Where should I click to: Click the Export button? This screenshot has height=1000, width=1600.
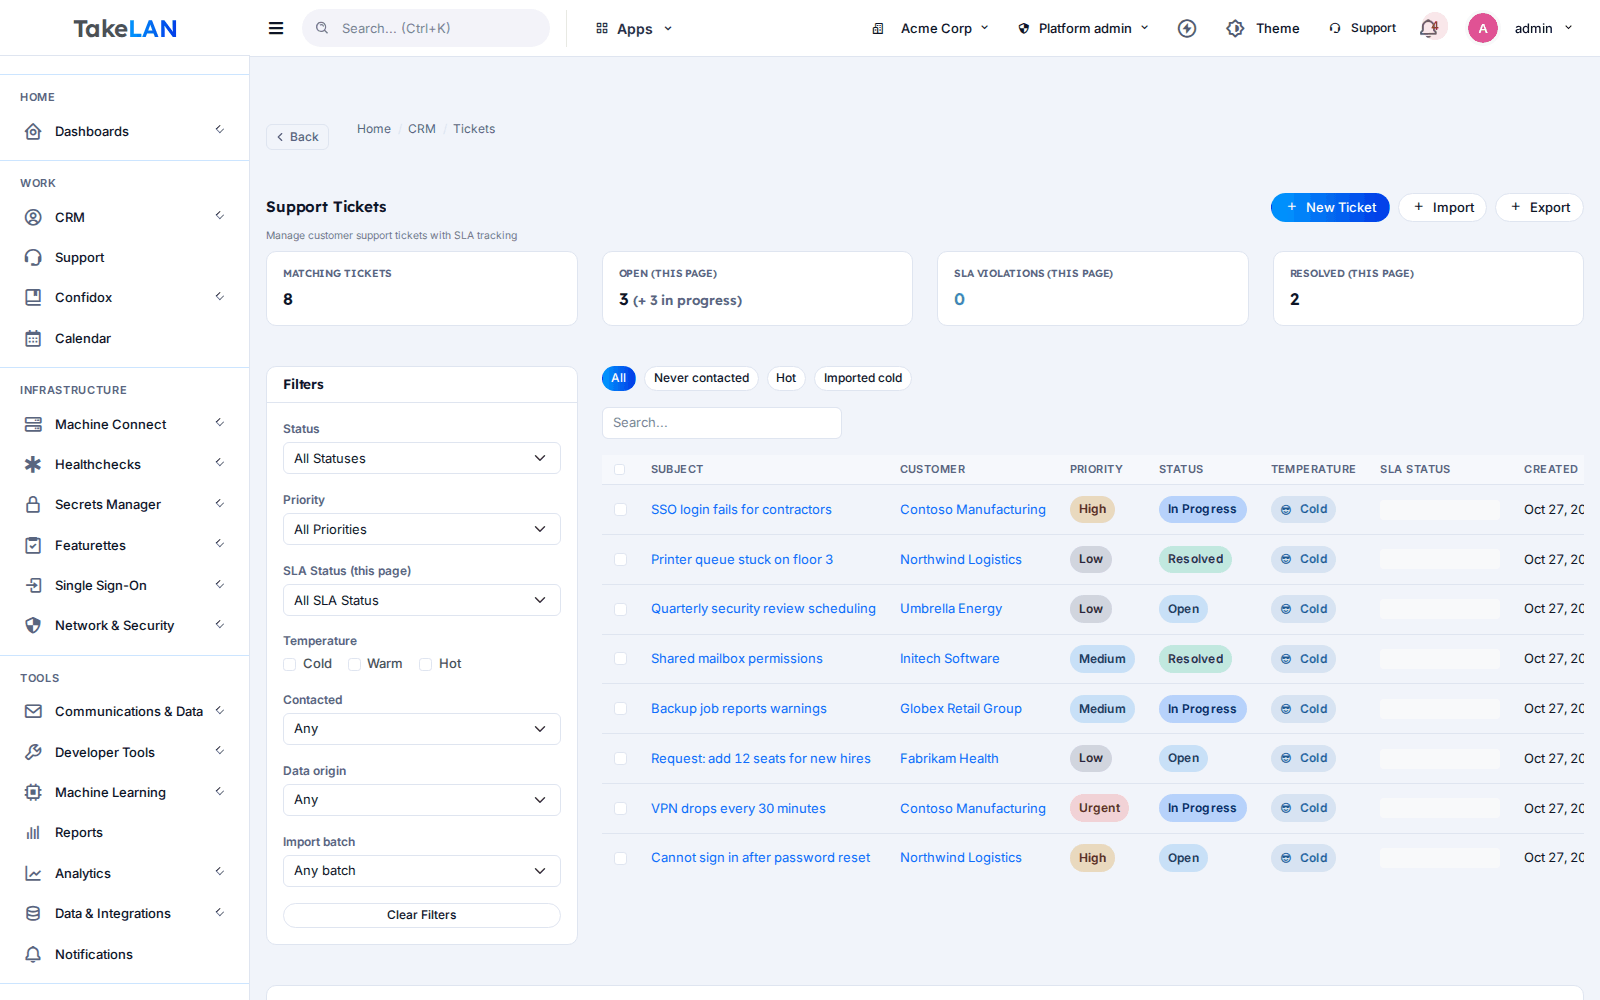(1539, 207)
